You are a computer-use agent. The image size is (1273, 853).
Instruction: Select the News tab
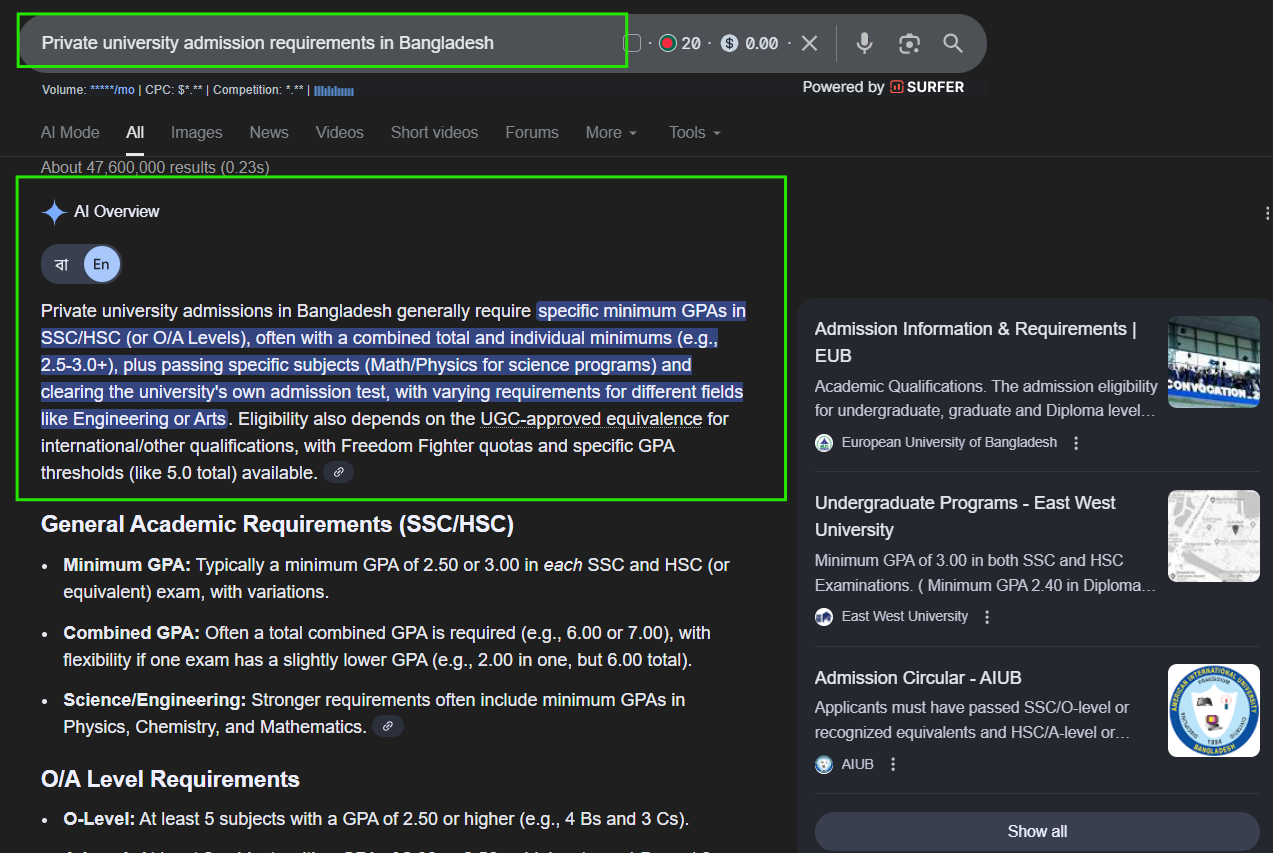click(268, 132)
